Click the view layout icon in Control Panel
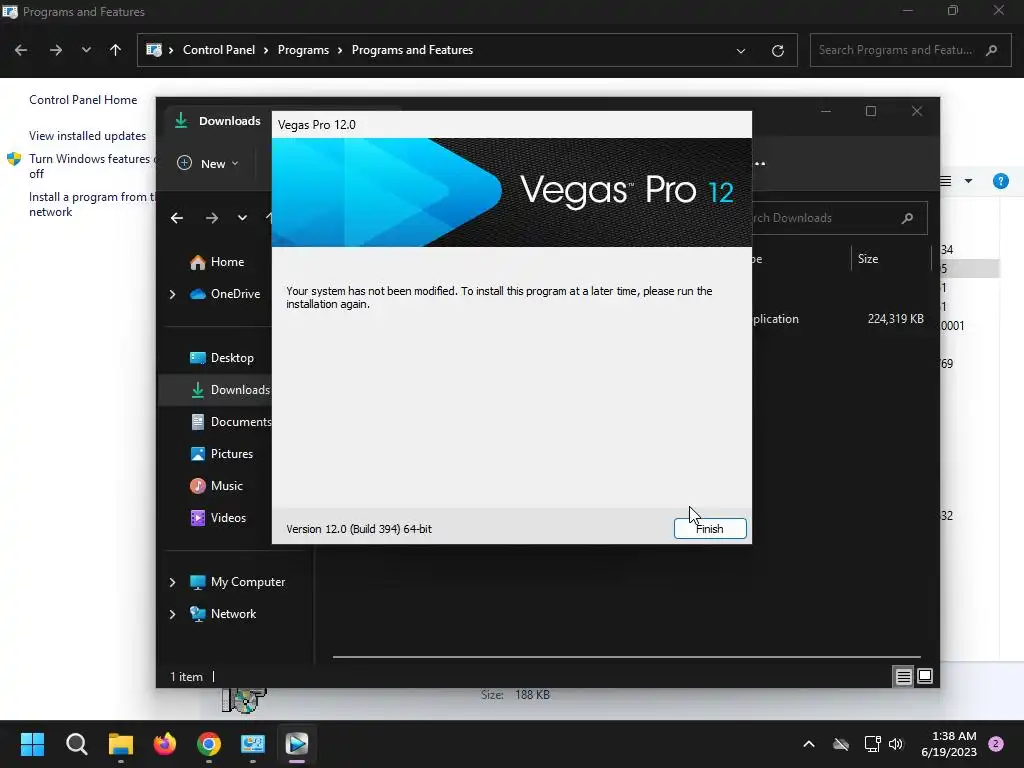The height and width of the screenshot is (768, 1024). point(946,181)
